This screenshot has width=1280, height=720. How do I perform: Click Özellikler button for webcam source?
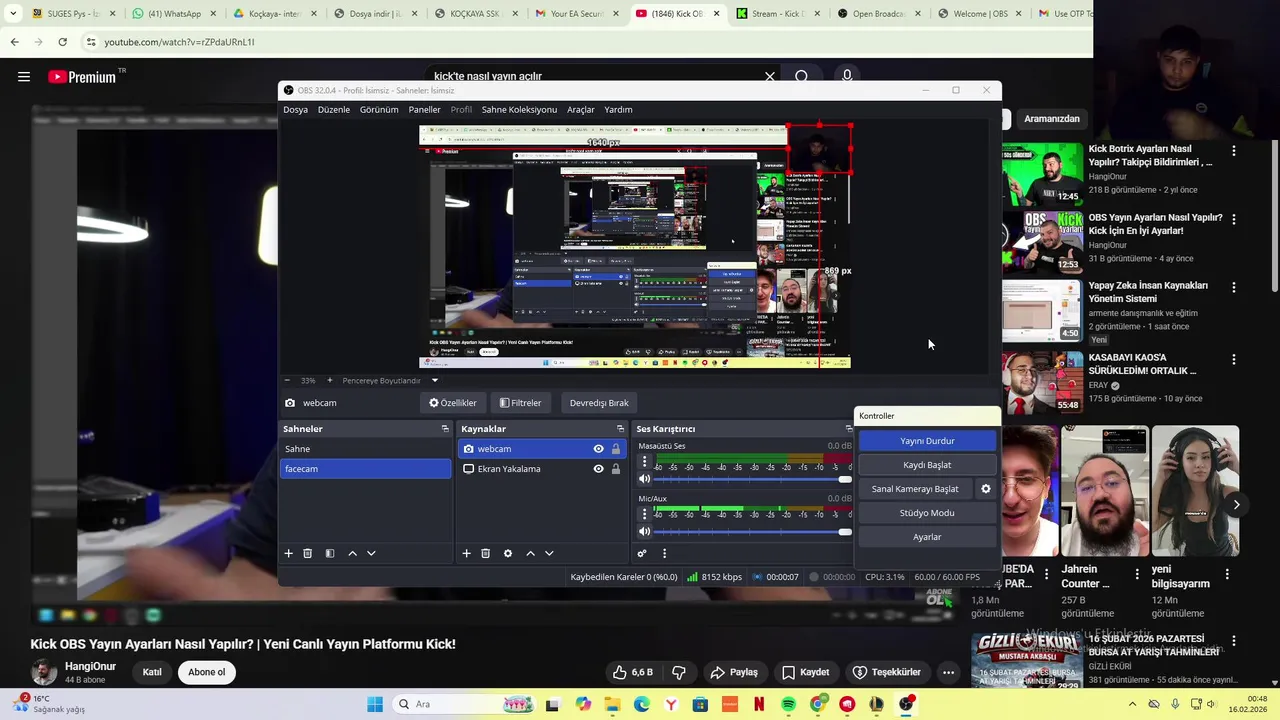[x=453, y=403]
